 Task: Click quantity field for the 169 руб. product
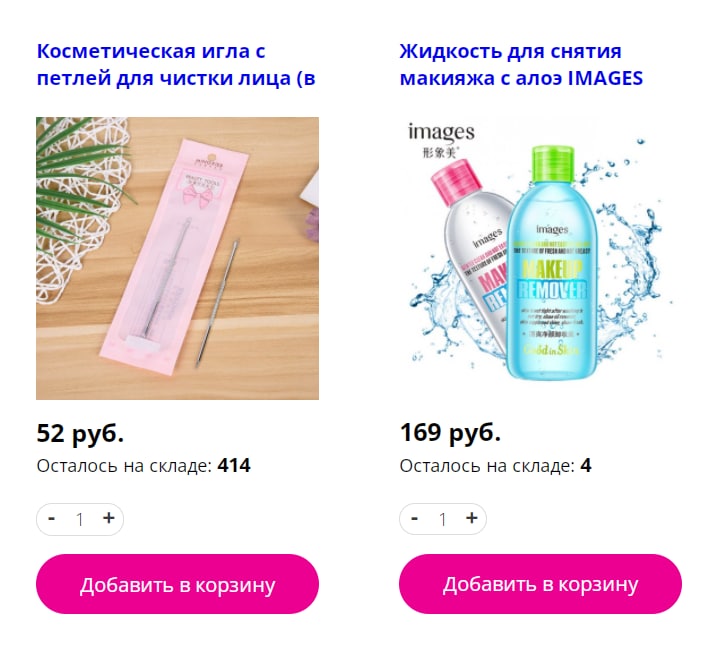click(x=443, y=519)
